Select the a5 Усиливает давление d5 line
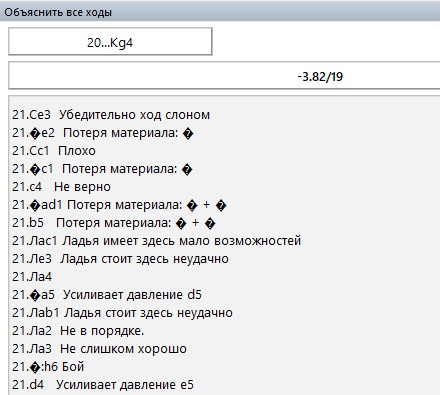Screen dimensions: 440x395 [107, 295]
